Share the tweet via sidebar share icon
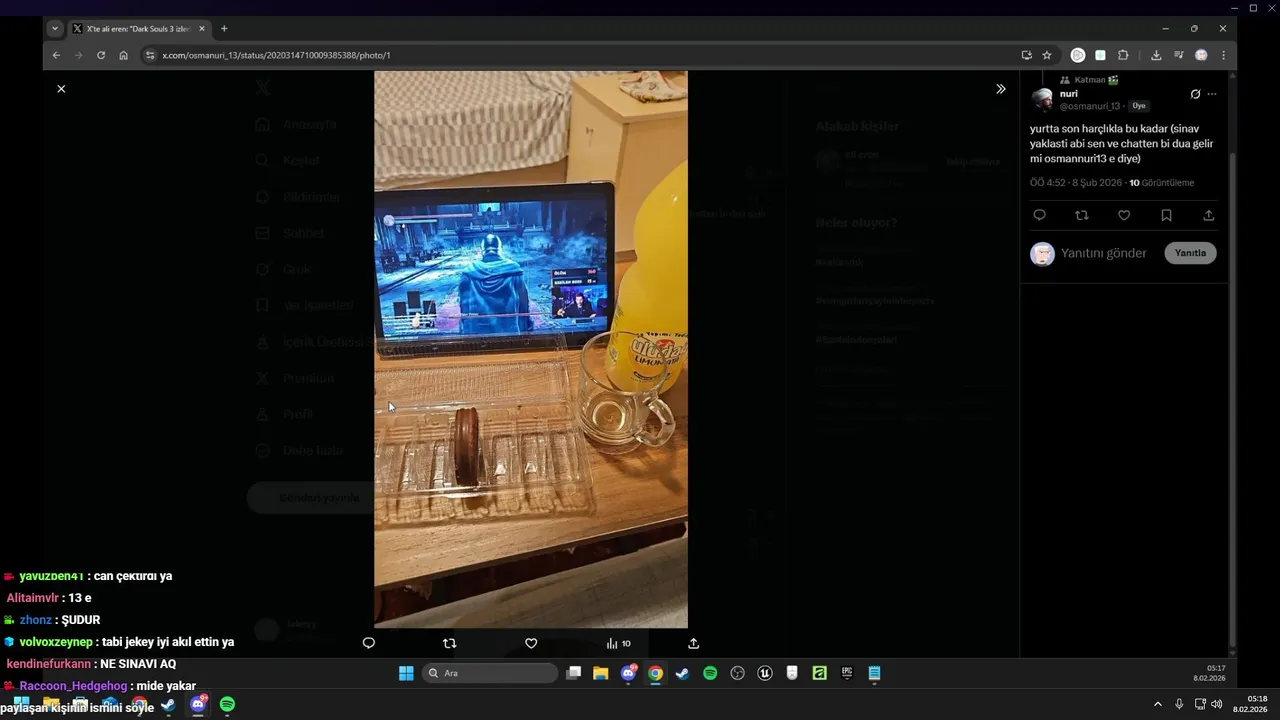Screen dimensions: 1280x720 (x=1208, y=215)
